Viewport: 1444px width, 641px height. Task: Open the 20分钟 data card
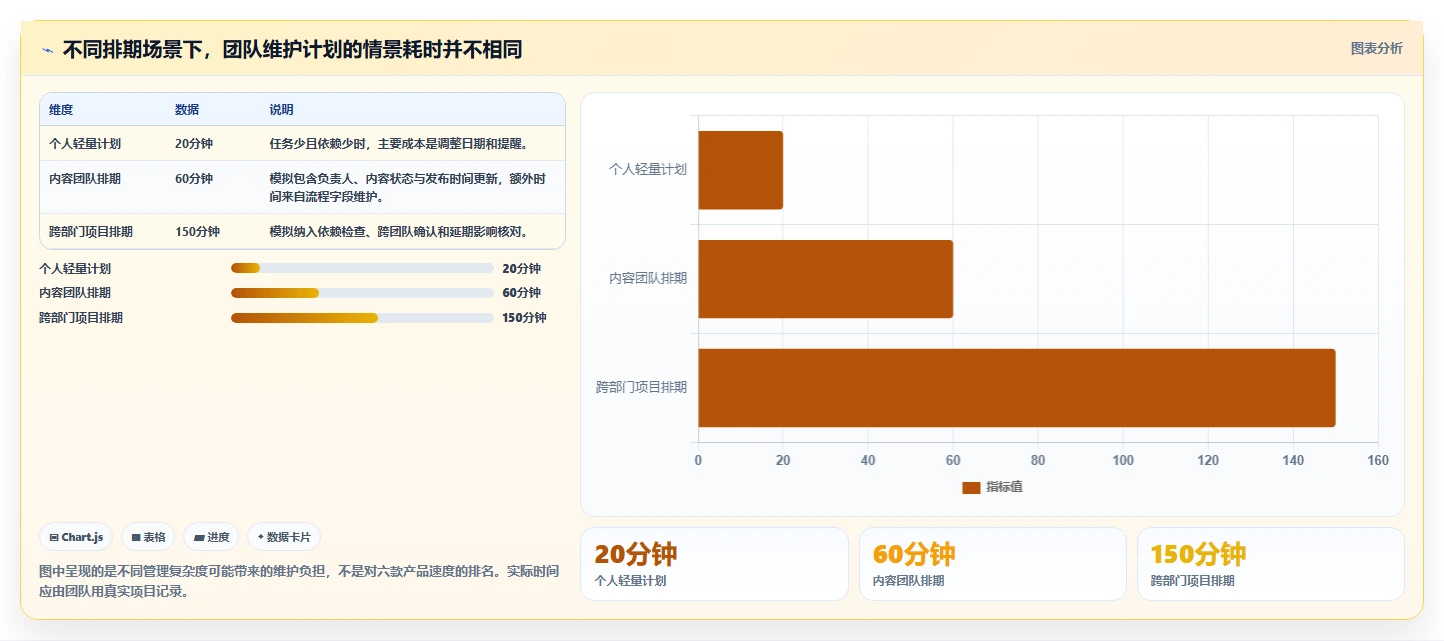pos(714,564)
